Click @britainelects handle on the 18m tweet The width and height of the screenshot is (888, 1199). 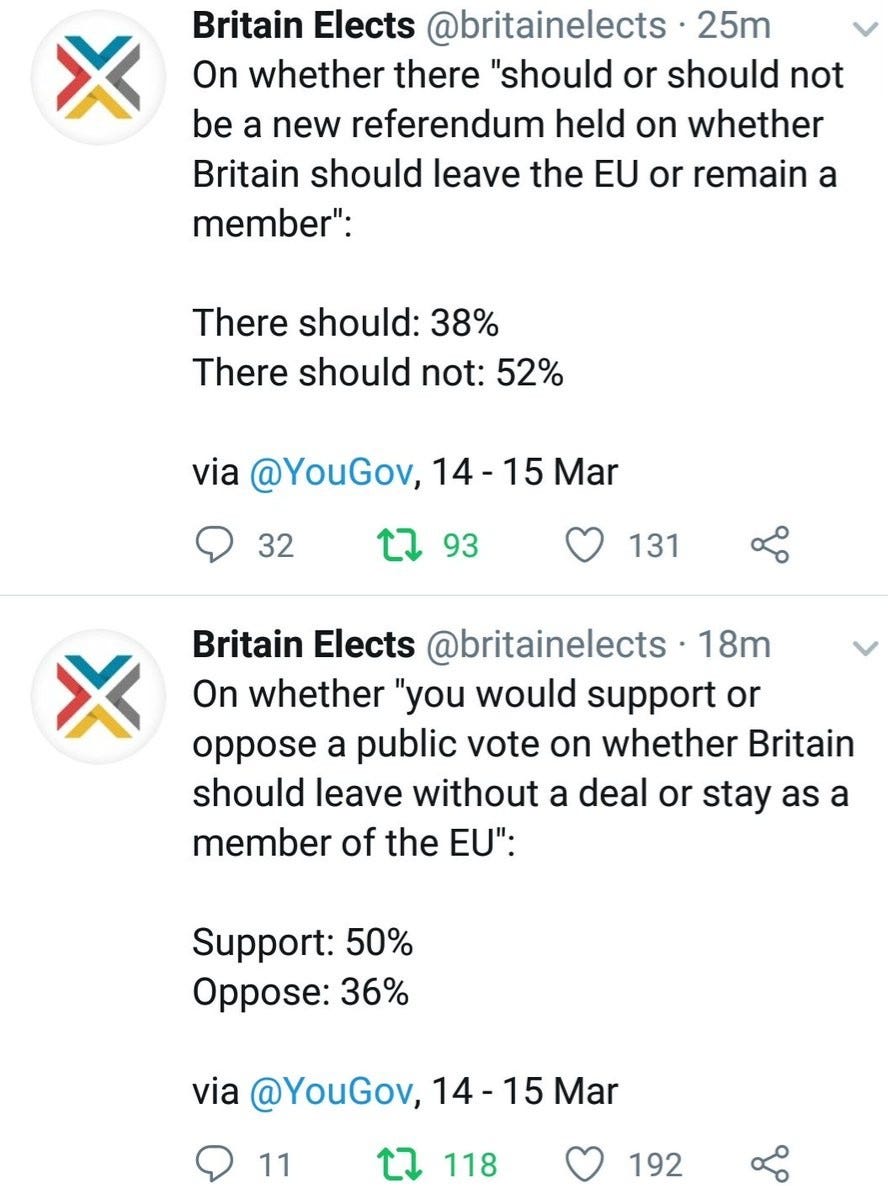tap(545, 645)
